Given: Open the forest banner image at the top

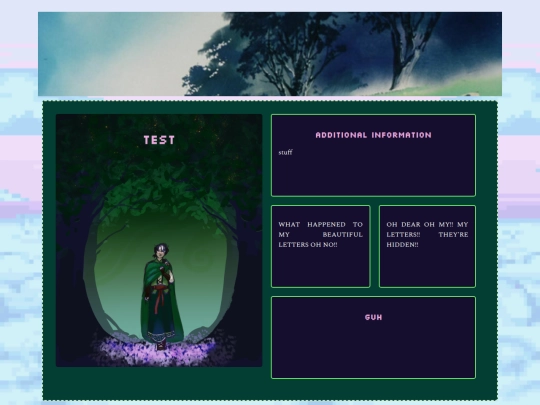Looking at the screenshot, I should (270, 54).
